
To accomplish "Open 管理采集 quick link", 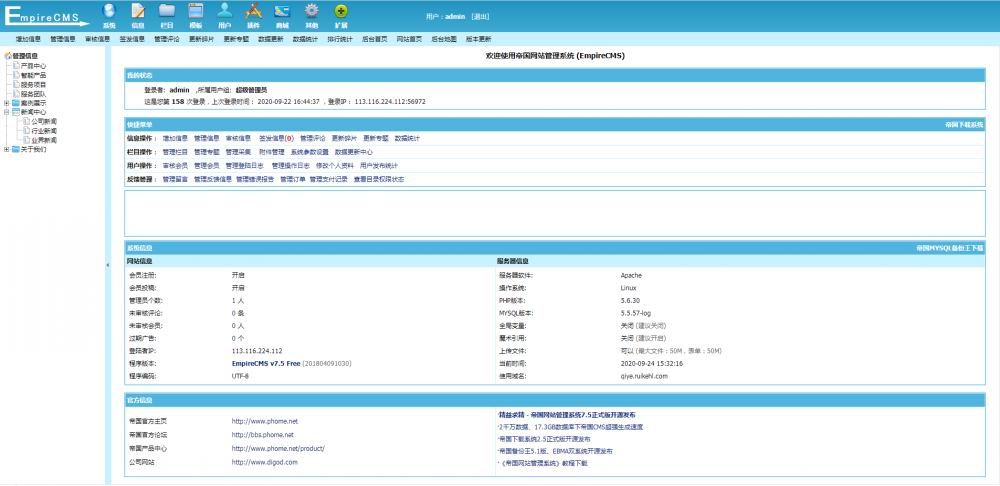I will (239, 152).
